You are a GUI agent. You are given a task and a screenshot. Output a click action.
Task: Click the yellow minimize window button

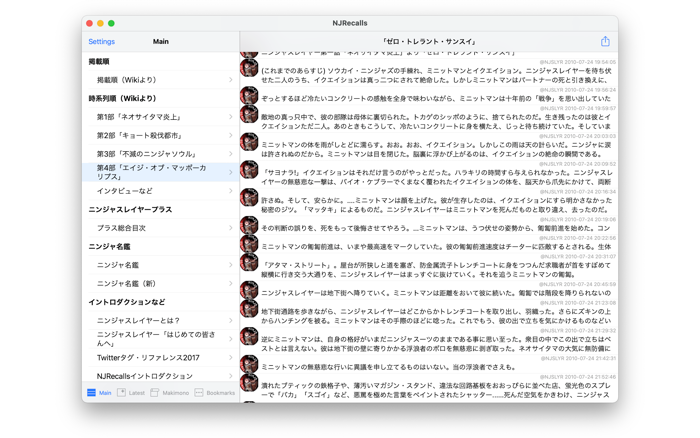[100, 23]
